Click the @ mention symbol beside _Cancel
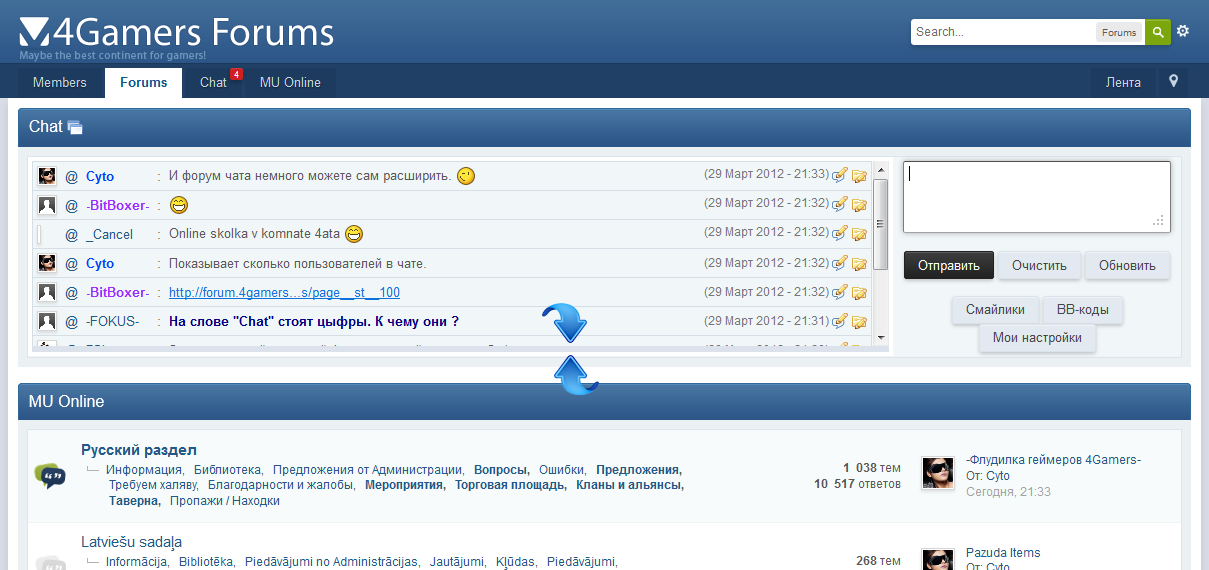 point(71,235)
